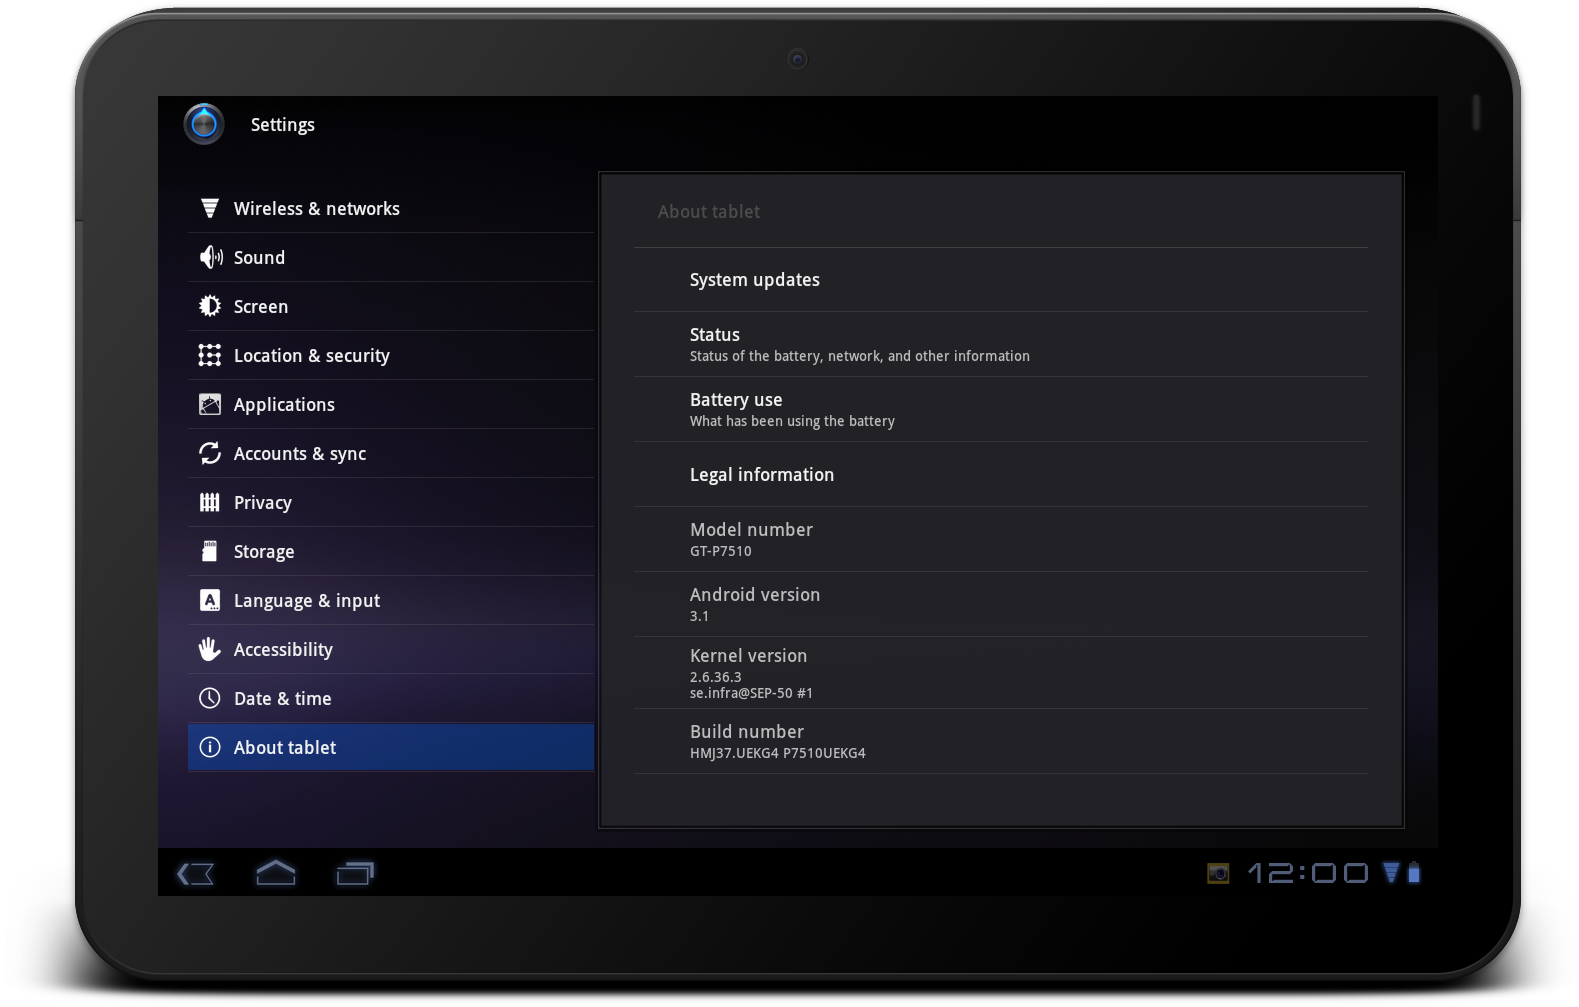Tap the Wi-Fi signal status icon
Screen dimensions: 1579x1007
[x=1390, y=873]
